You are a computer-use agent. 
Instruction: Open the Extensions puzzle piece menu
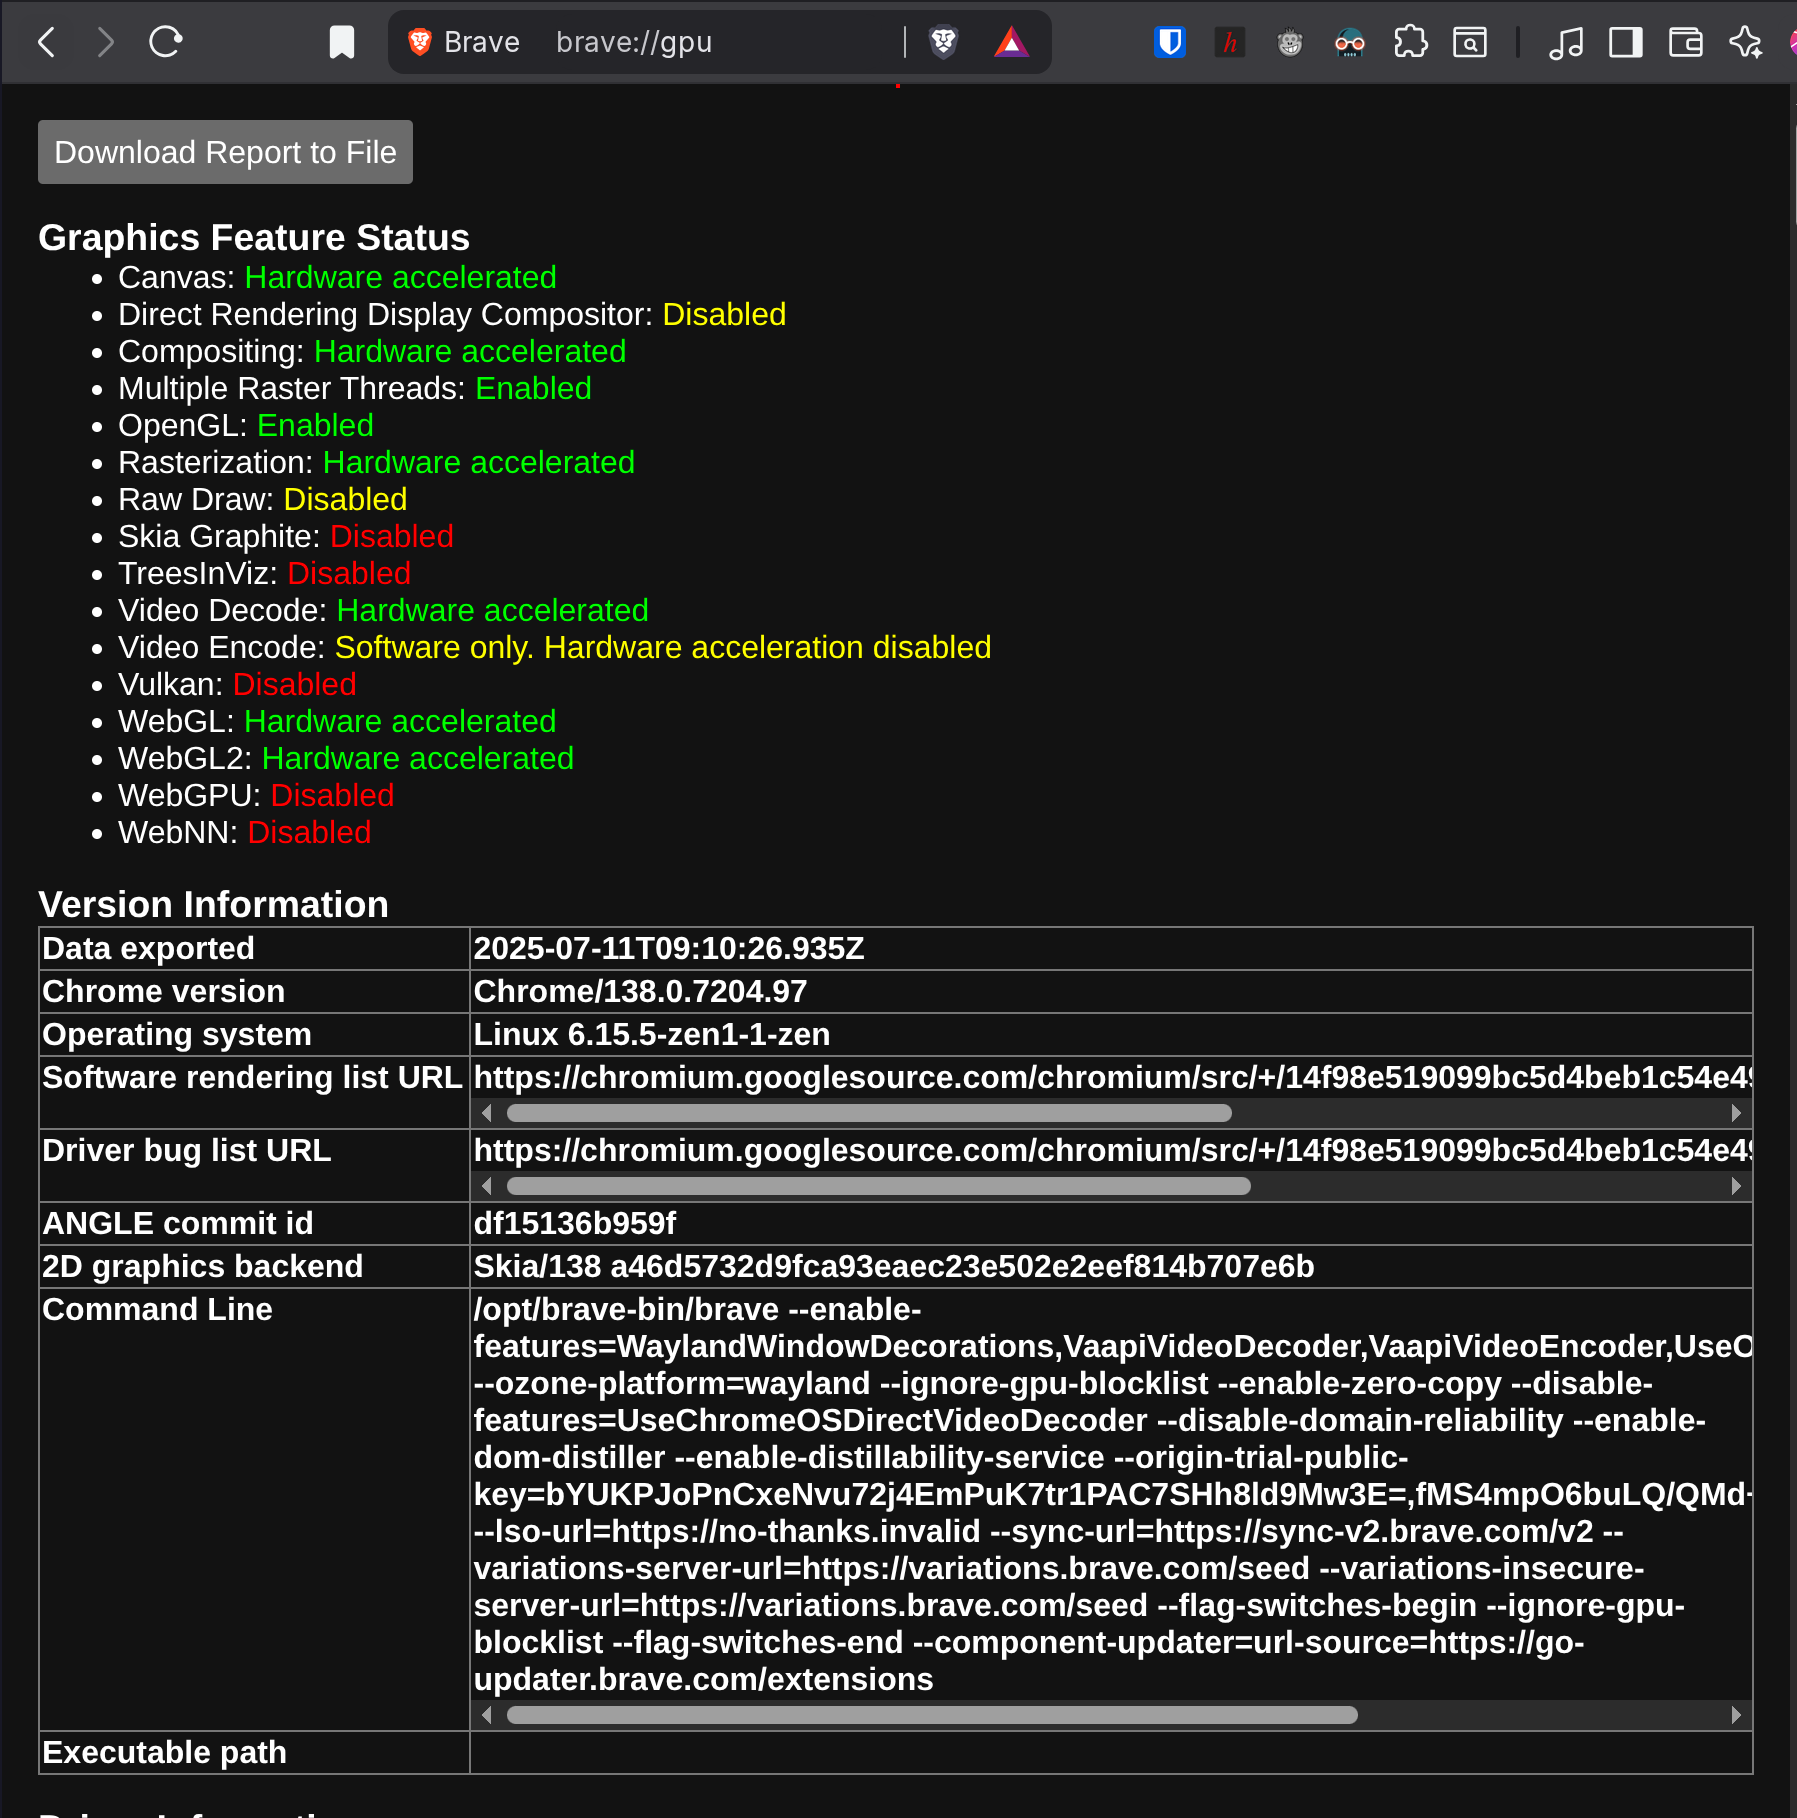pyautogui.click(x=1410, y=42)
